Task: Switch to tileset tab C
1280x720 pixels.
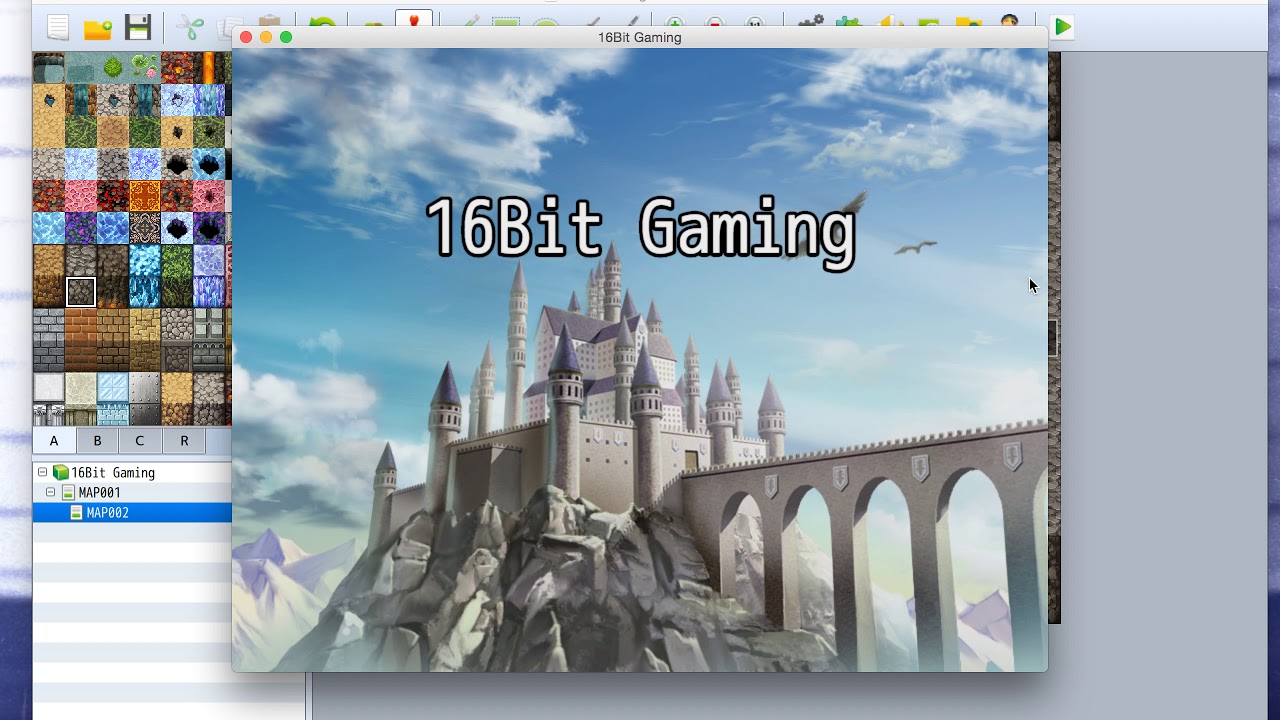Action: [140, 441]
